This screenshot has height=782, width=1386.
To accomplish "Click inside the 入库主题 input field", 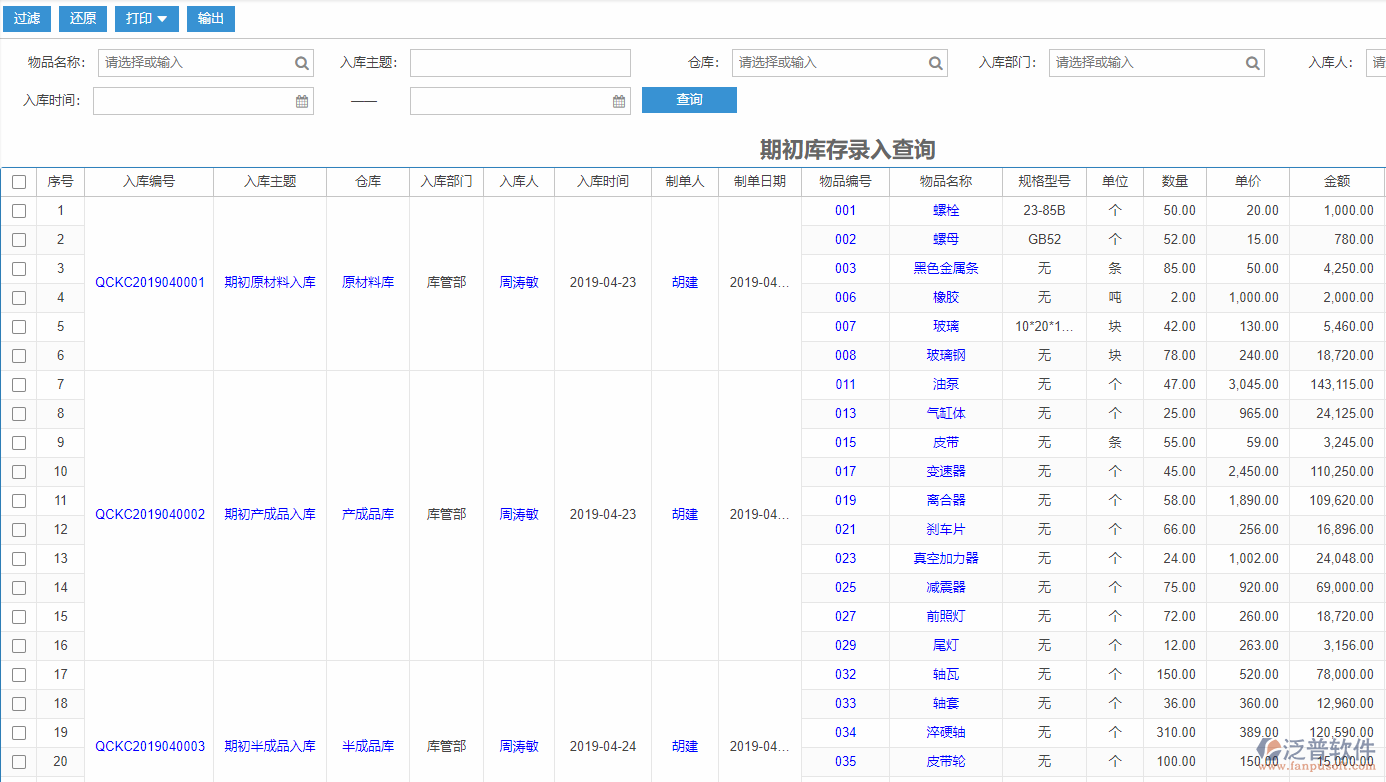I will [520, 62].
